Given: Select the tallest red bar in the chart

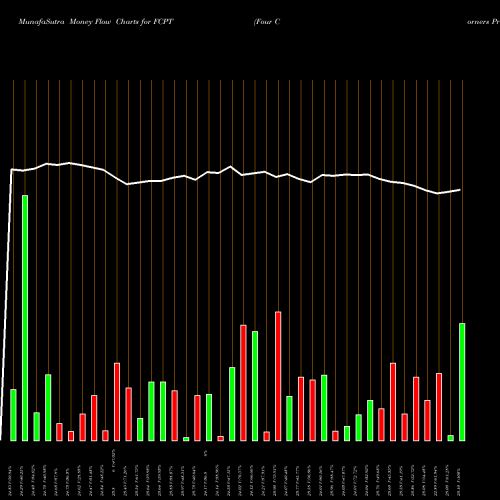Looking at the screenshot, I should pyautogui.click(x=278, y=376).
